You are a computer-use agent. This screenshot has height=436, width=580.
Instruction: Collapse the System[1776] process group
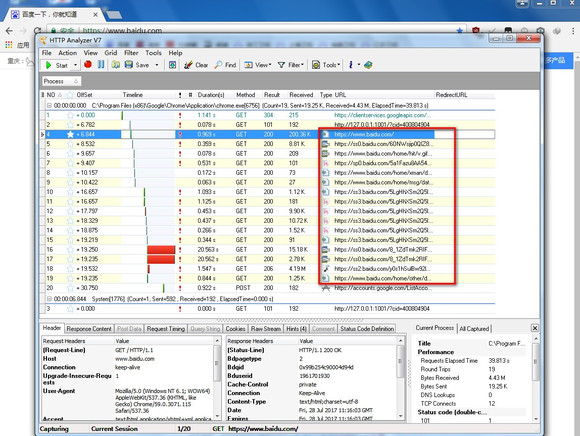point(49,298)
